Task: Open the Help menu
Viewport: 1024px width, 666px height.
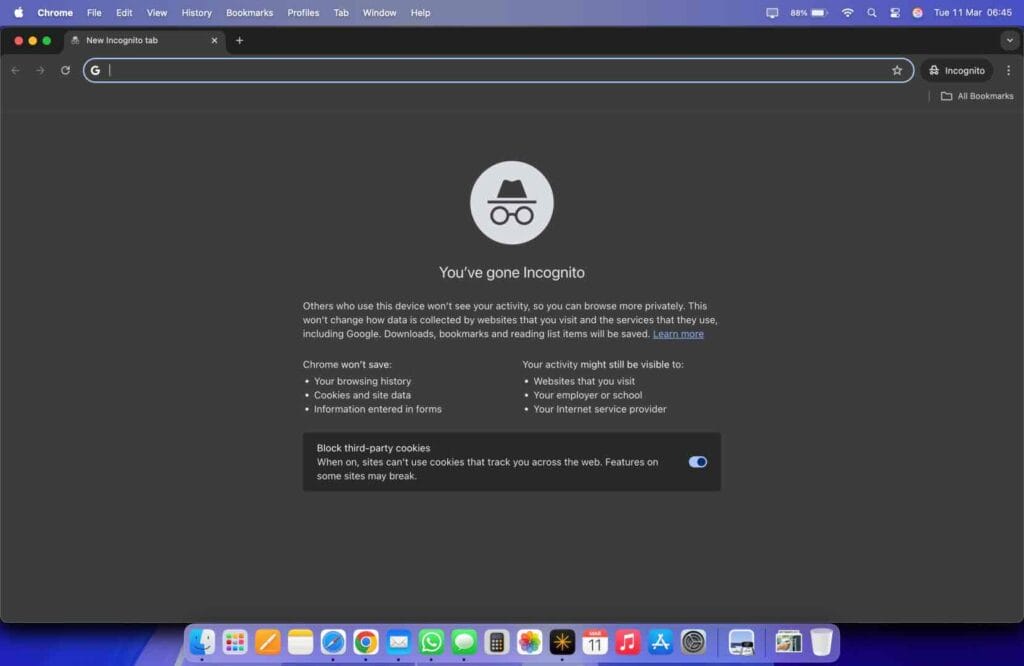Action: [421, 12]
